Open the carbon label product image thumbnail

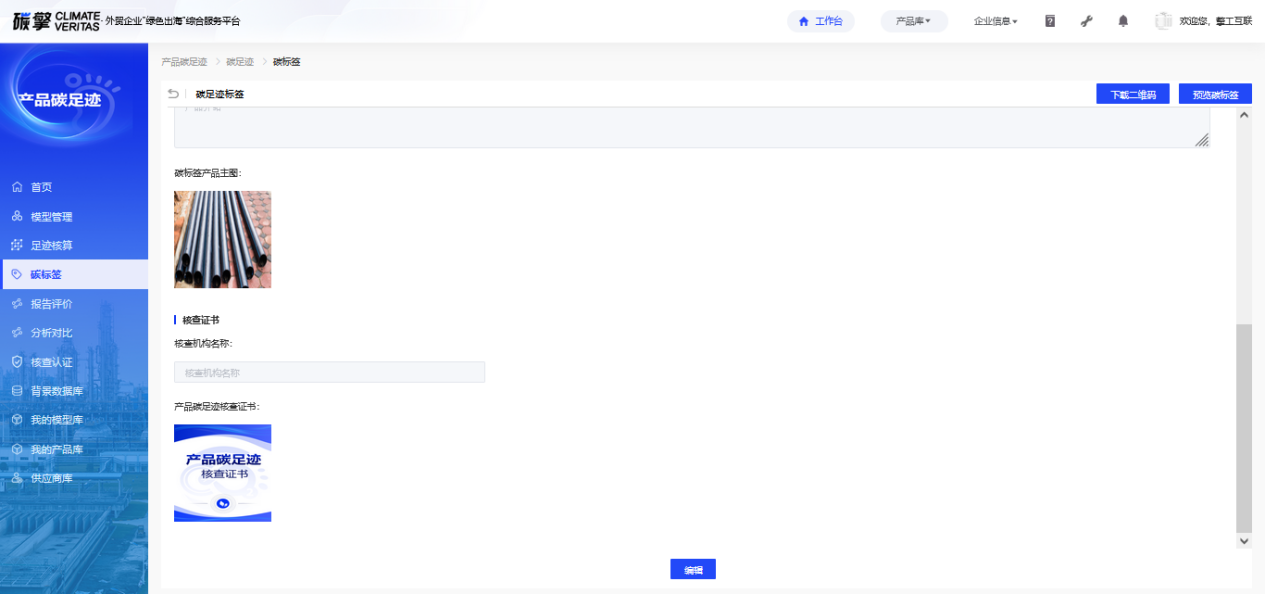click(x=222, y=239)
